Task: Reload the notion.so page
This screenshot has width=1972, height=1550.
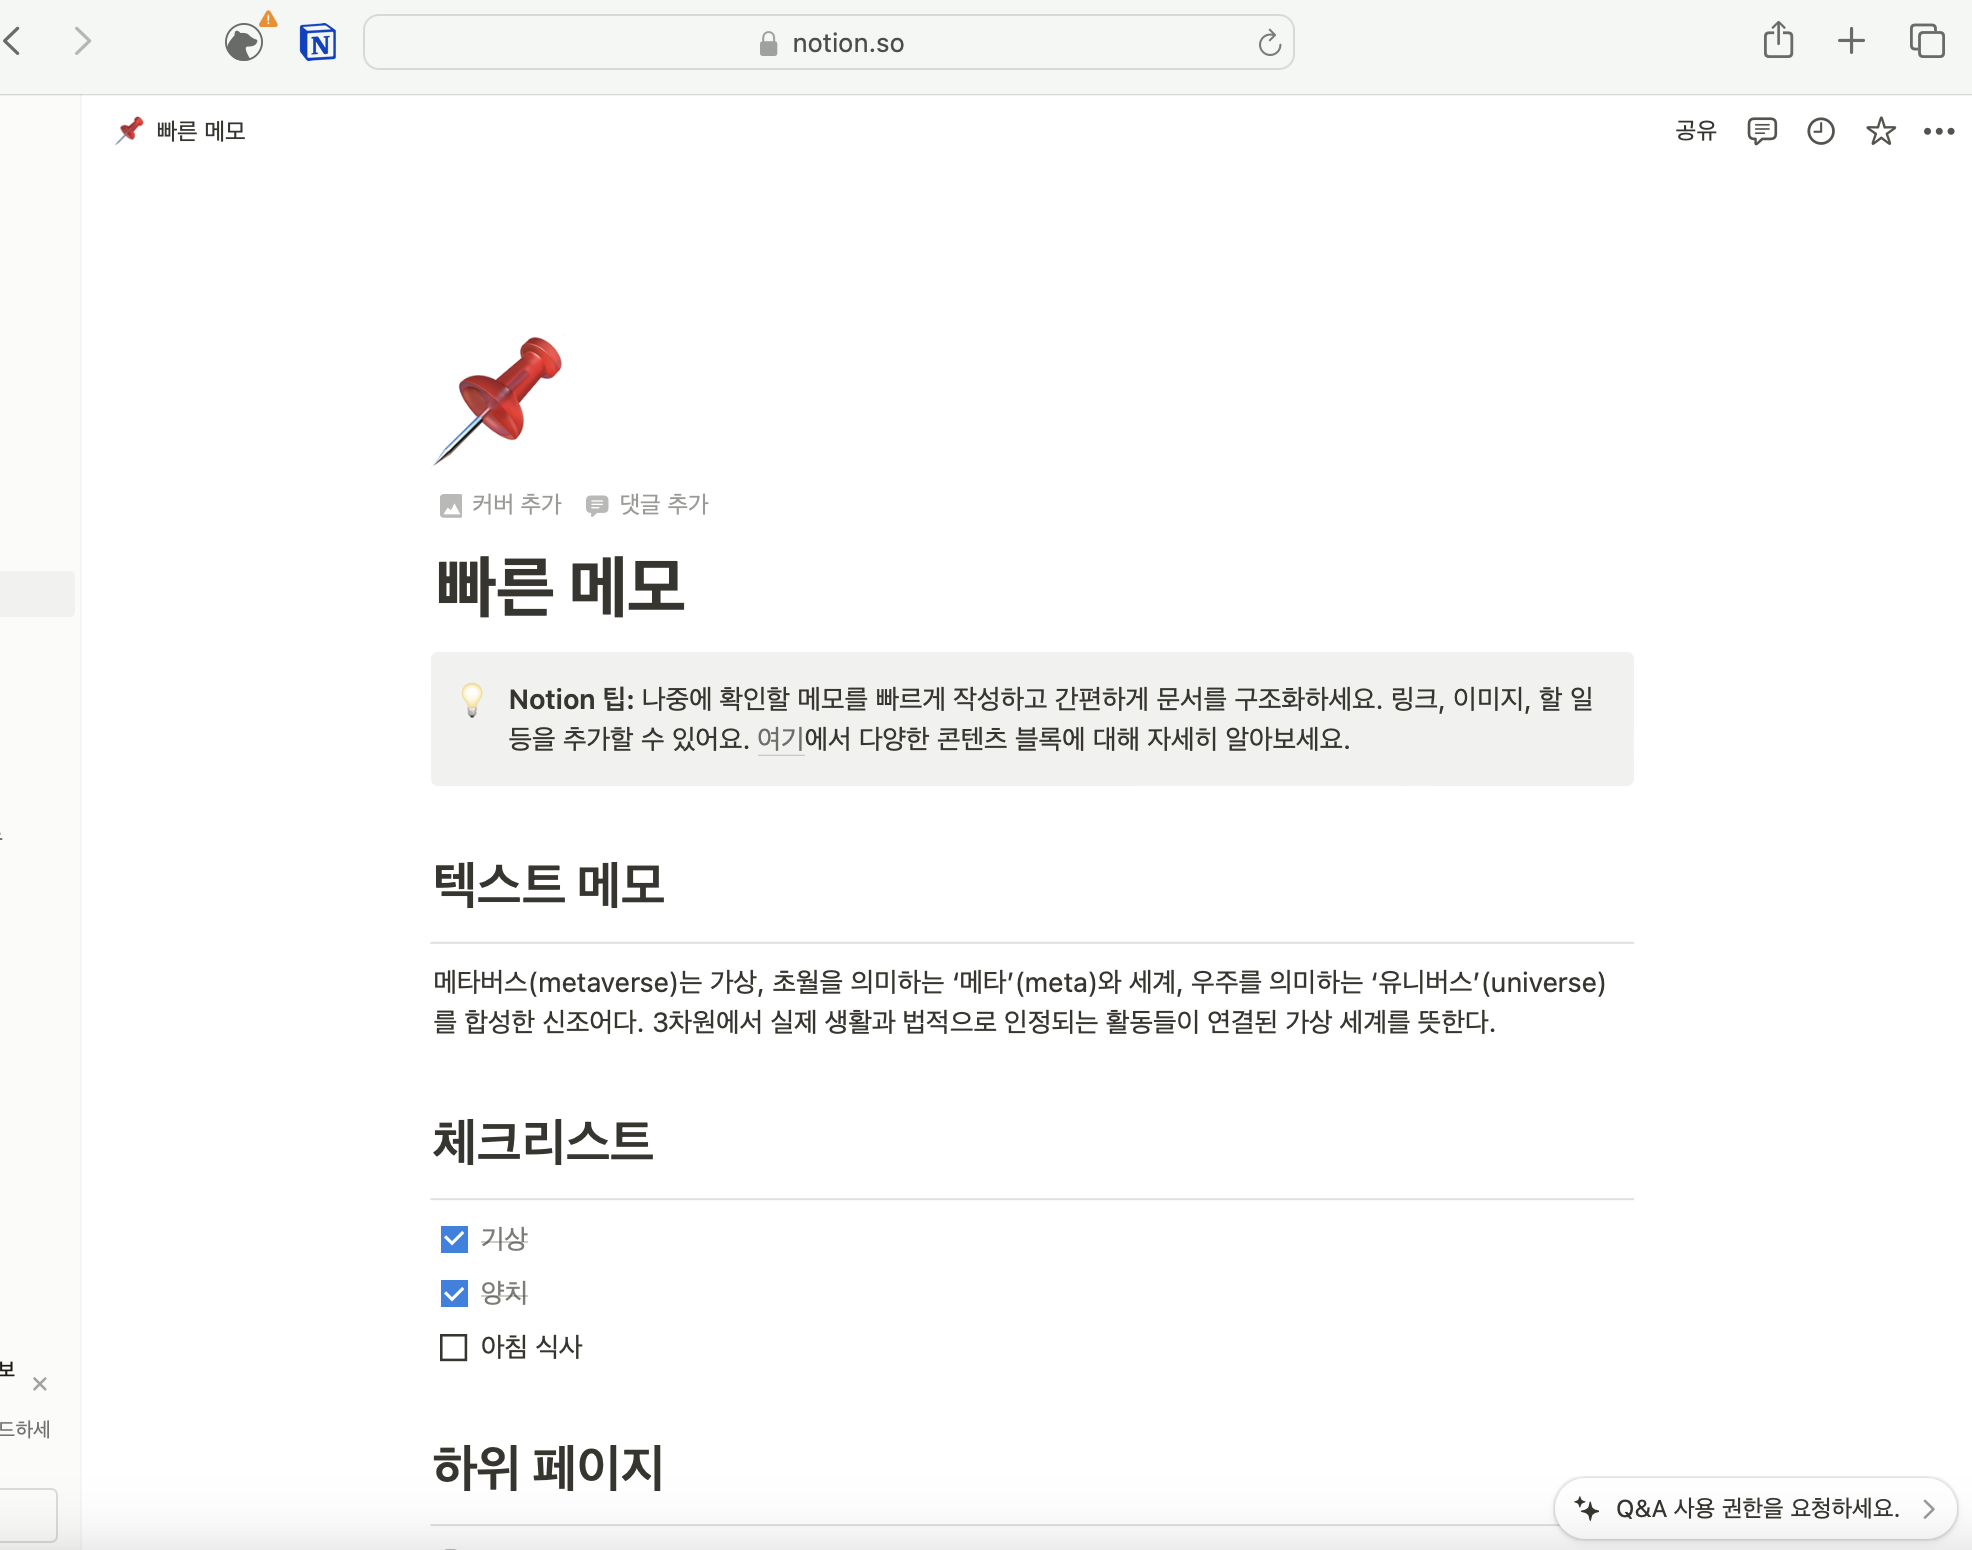Action: pyautogui.click(x=1269, y=43)
